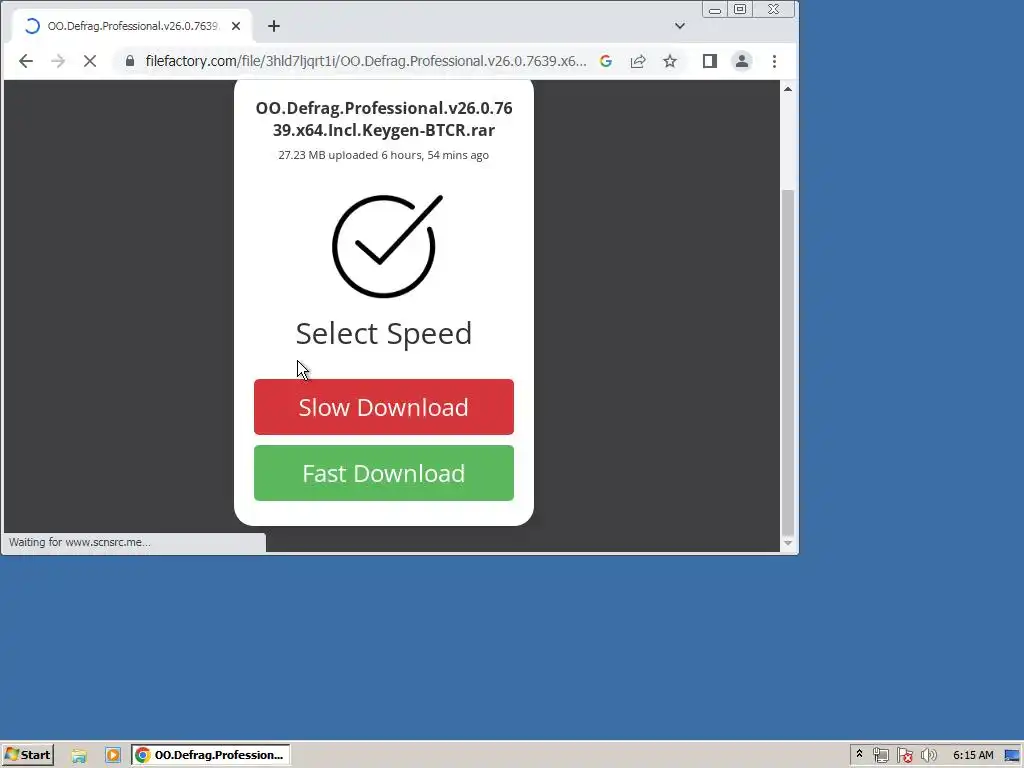The image size is (1024, 768).
Task: Close the OO.Defrag.Professional tab
Action: [236, 26]
